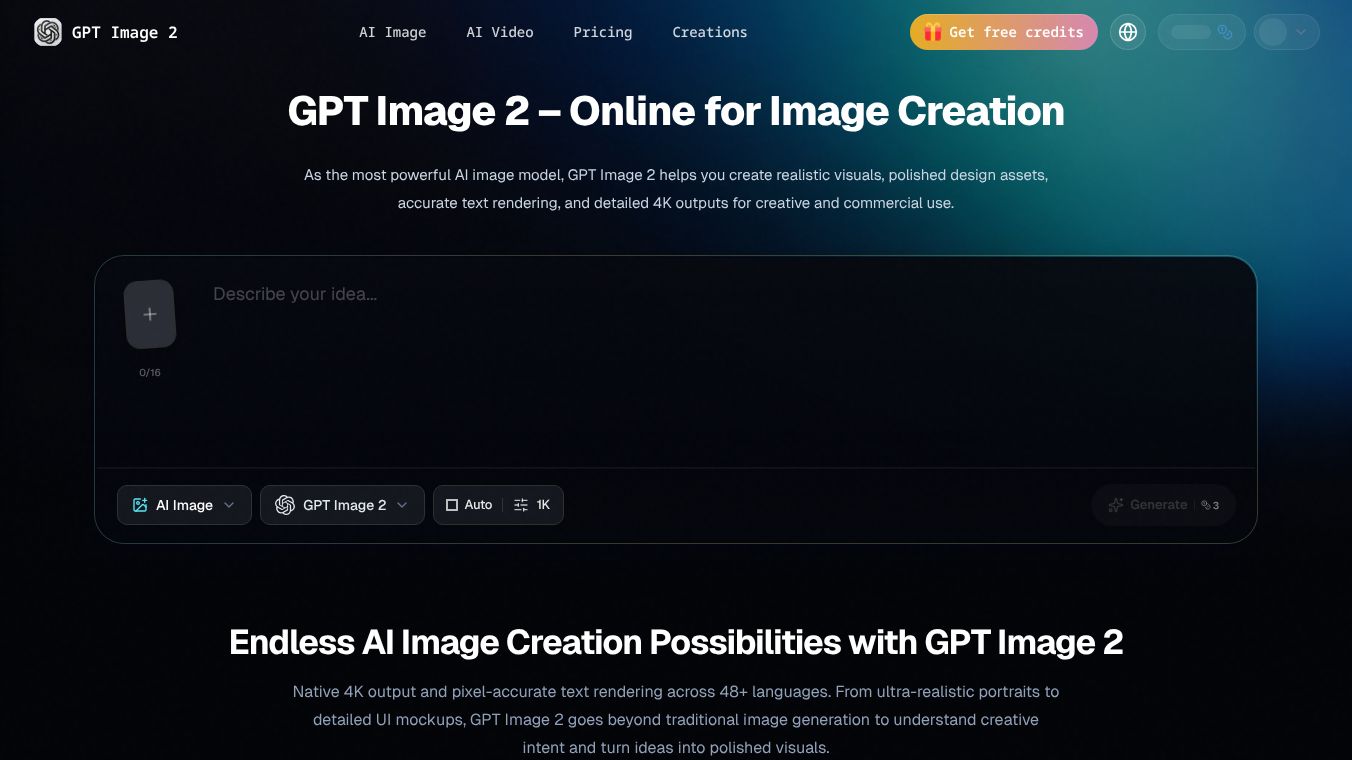Open the AI Image nav menu
The width and height of the screenshot is (1352, 760).
393,32
